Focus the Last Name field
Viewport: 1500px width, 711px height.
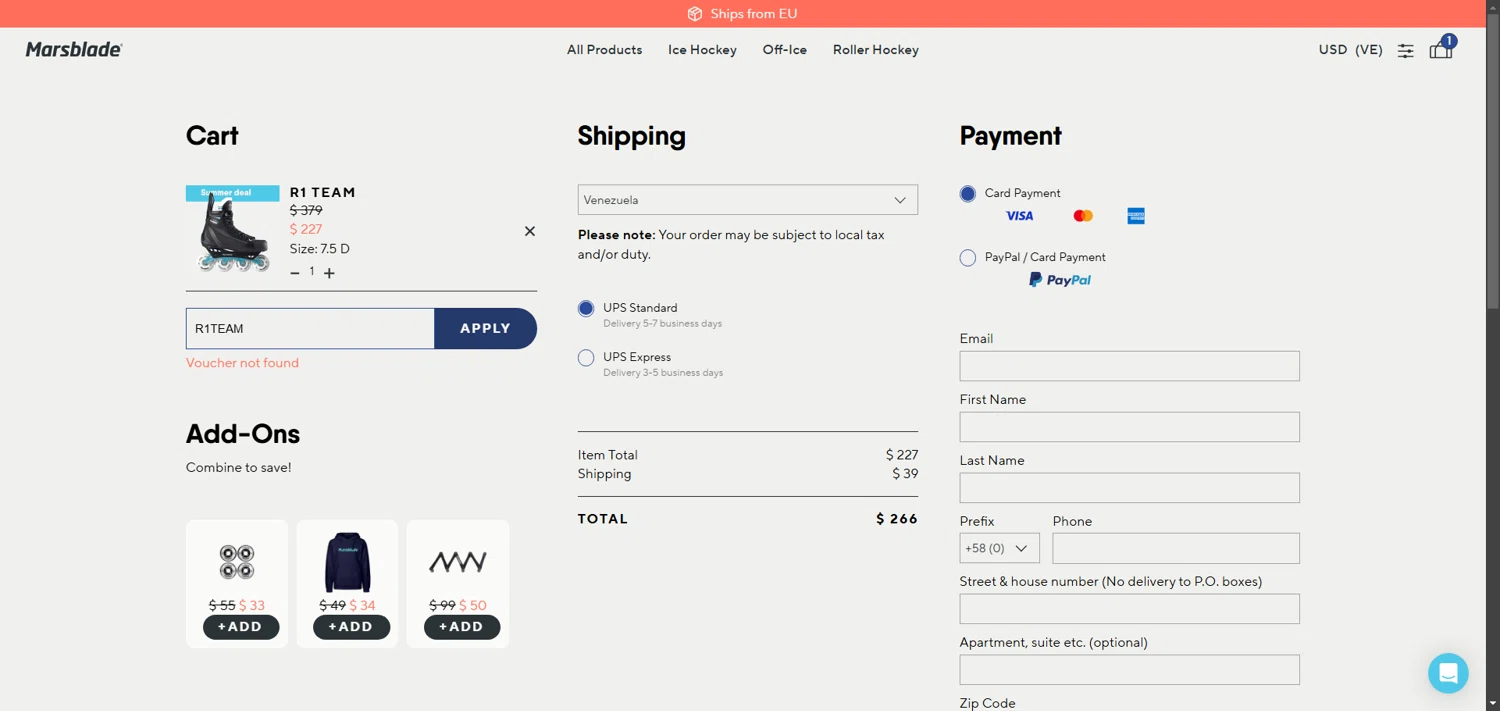(1130, 488)
